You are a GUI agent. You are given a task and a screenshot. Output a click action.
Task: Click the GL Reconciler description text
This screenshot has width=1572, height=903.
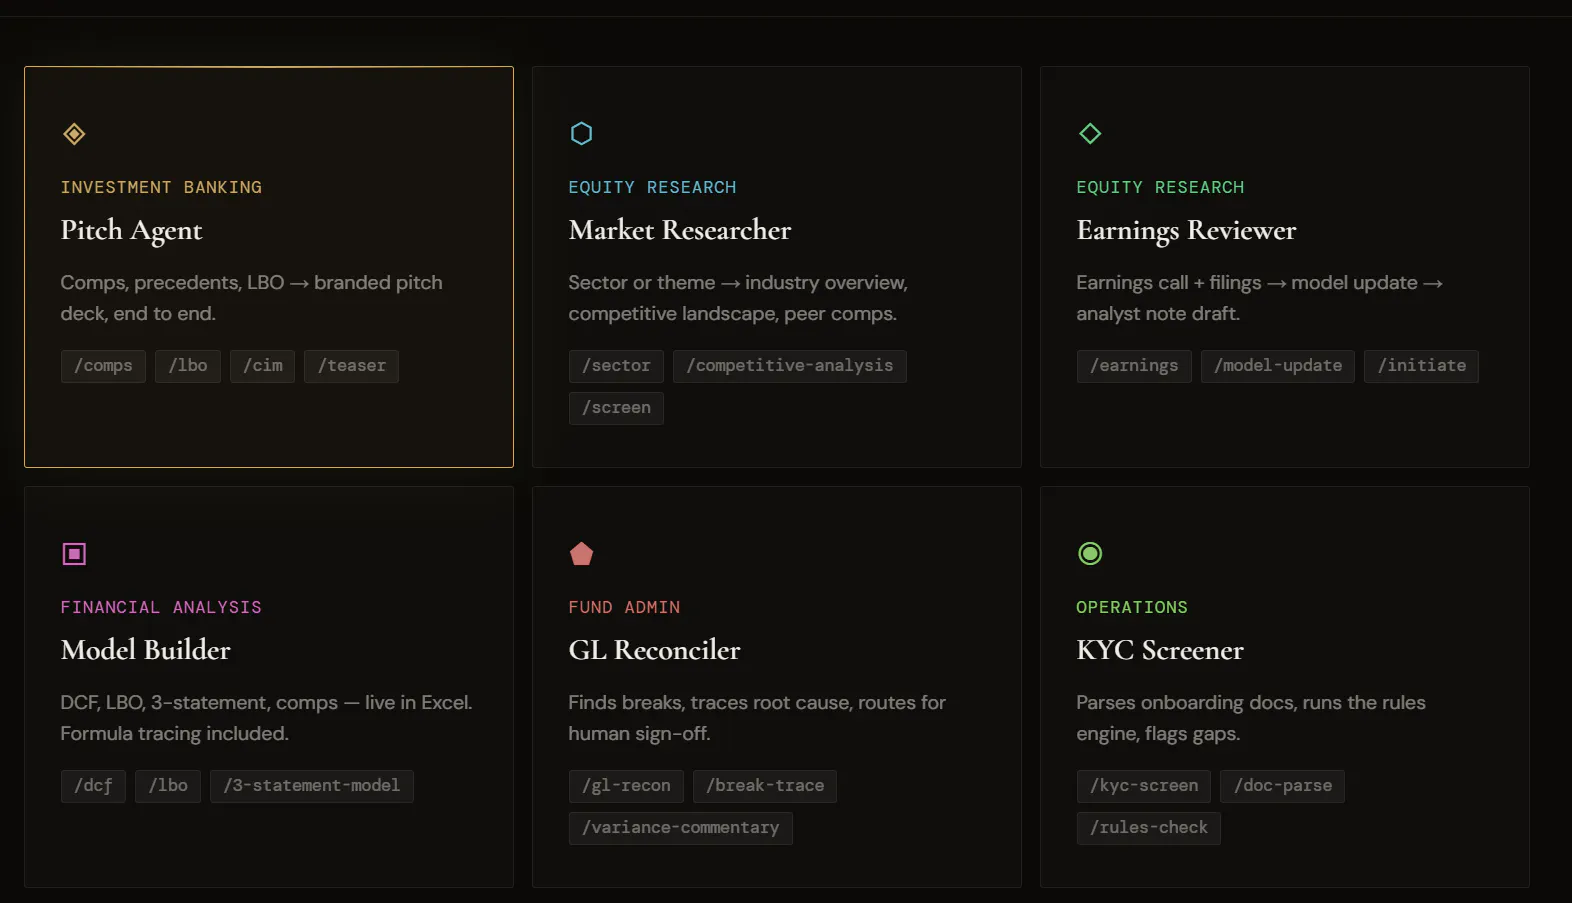coord(757,718)
